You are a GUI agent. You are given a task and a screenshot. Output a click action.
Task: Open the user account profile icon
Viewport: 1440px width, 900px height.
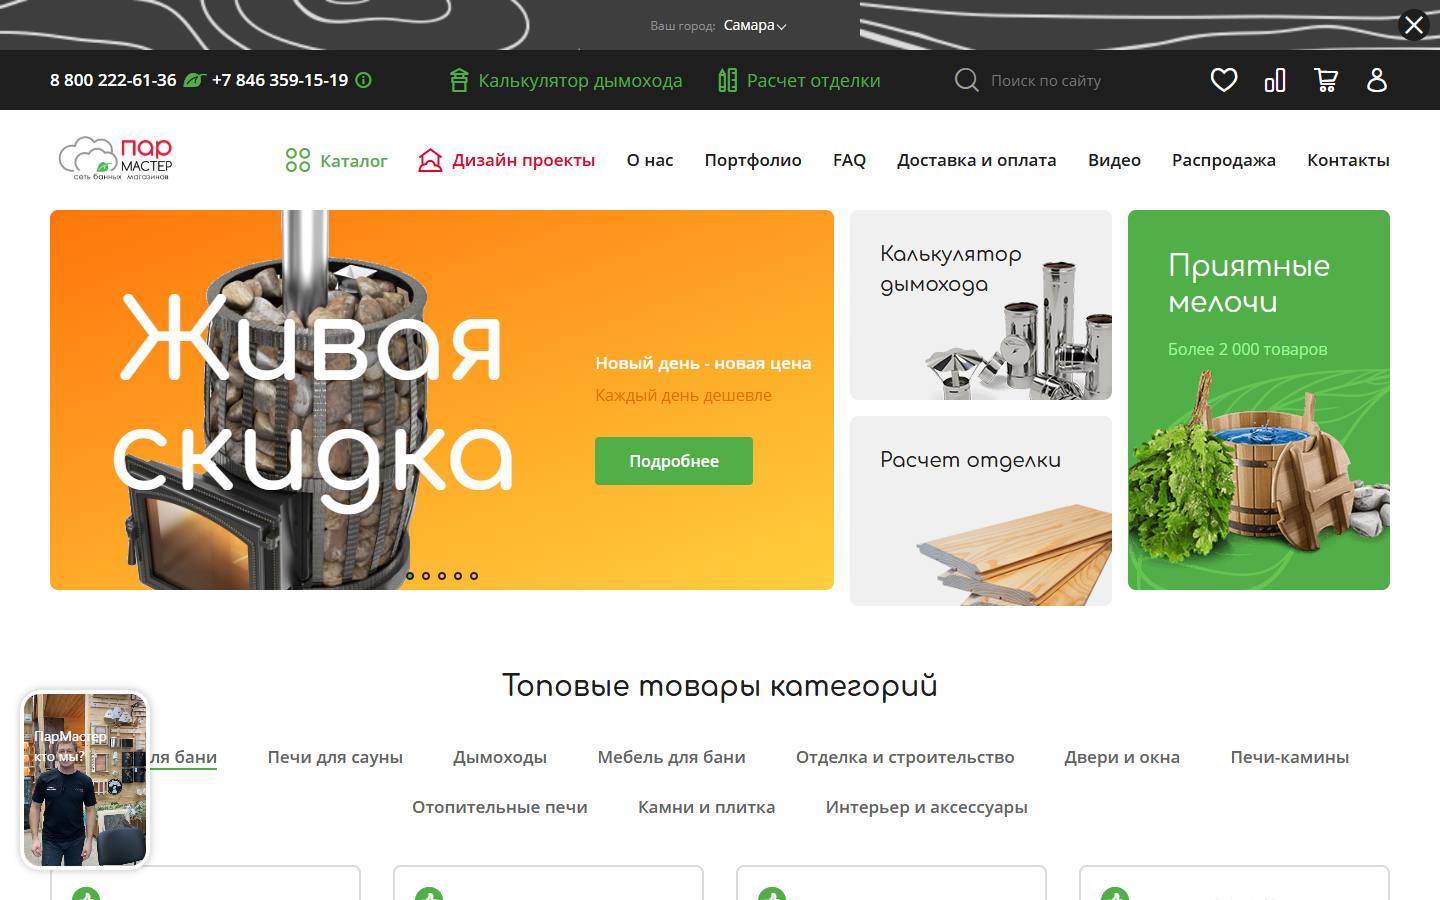[1377, 80]
